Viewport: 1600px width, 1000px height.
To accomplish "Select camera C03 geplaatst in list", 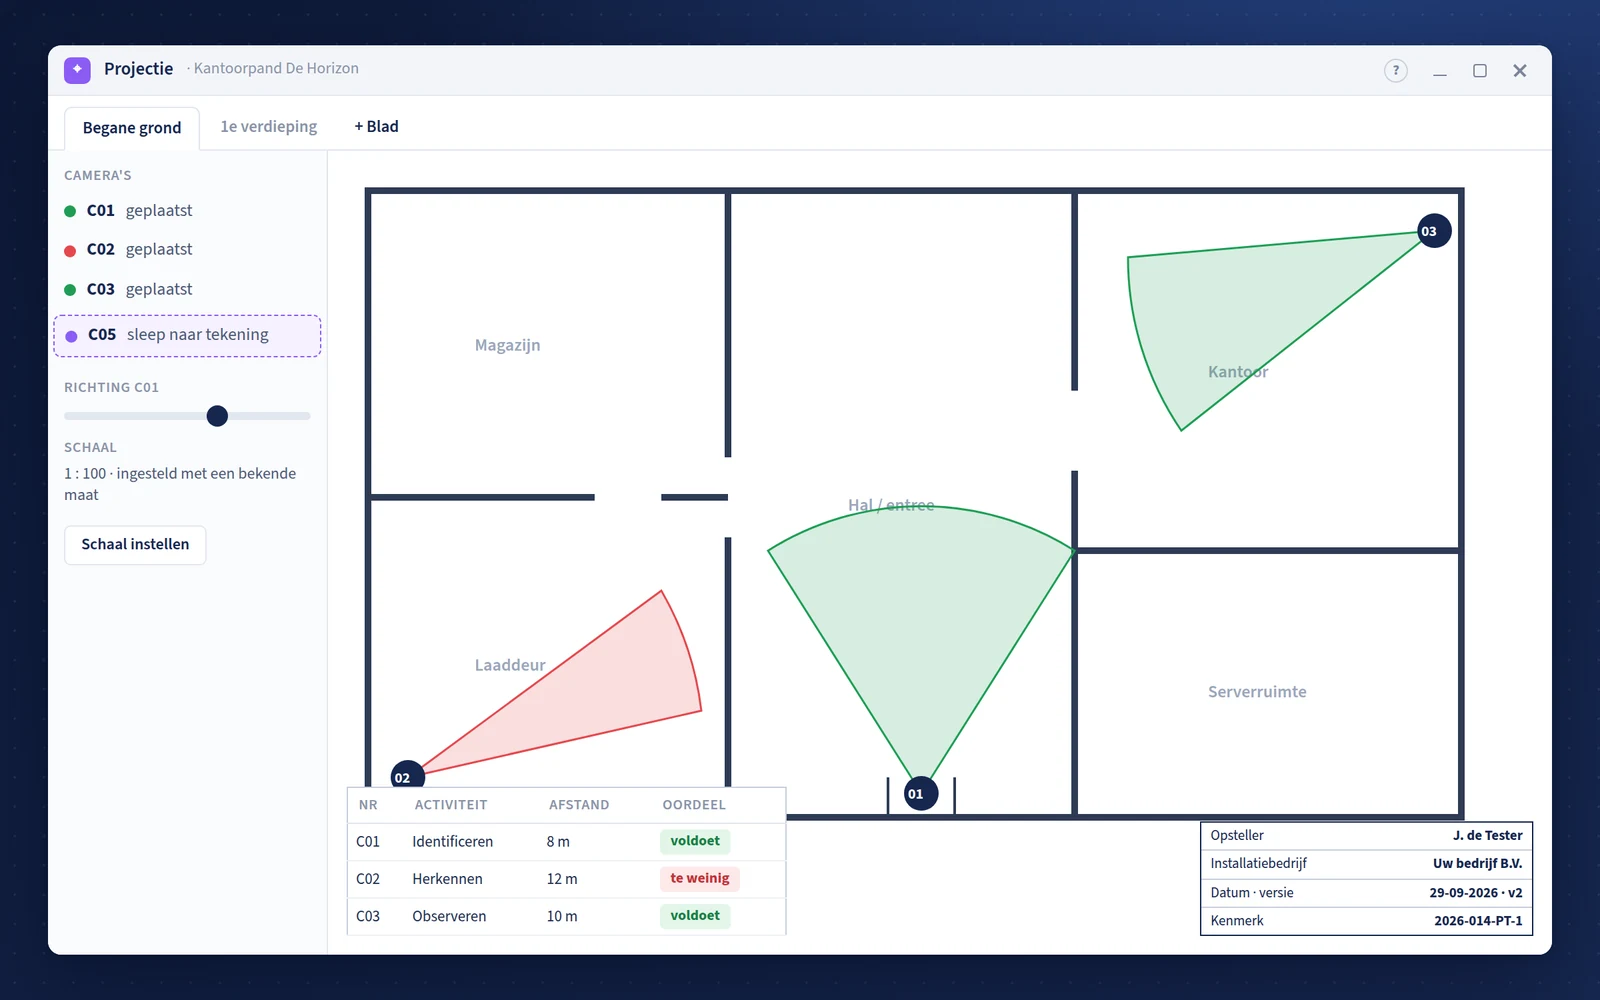I will click(x=187, y=290).
